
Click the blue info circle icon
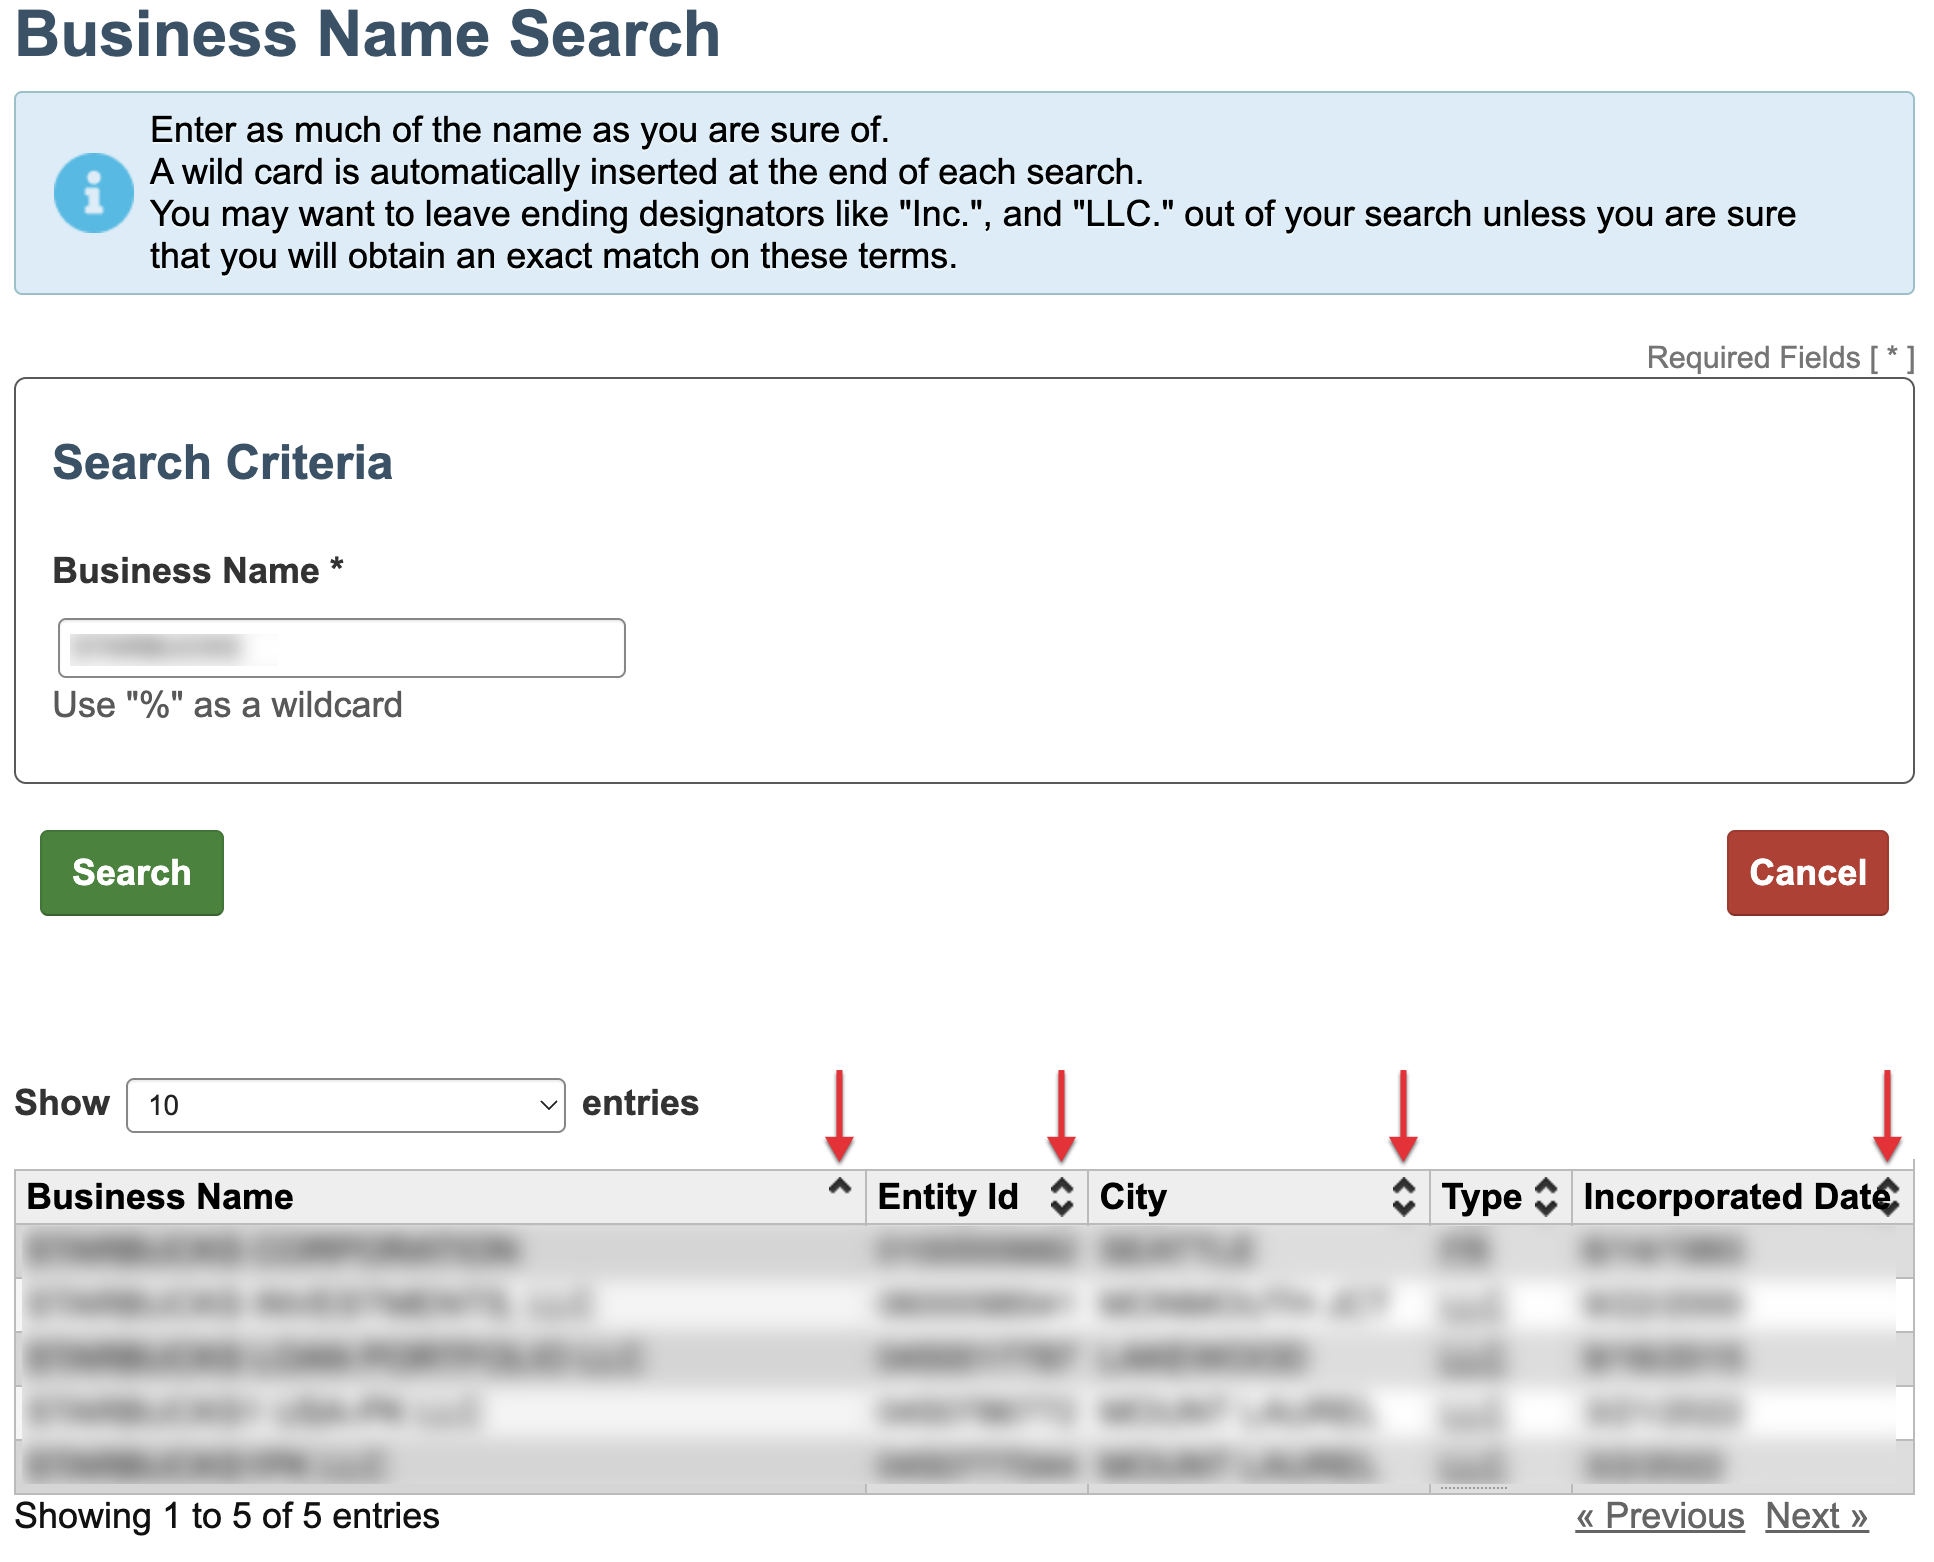click(x=93, y=193)
